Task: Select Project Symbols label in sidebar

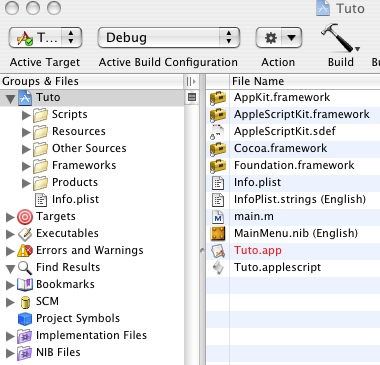Action: pos(78,318)
